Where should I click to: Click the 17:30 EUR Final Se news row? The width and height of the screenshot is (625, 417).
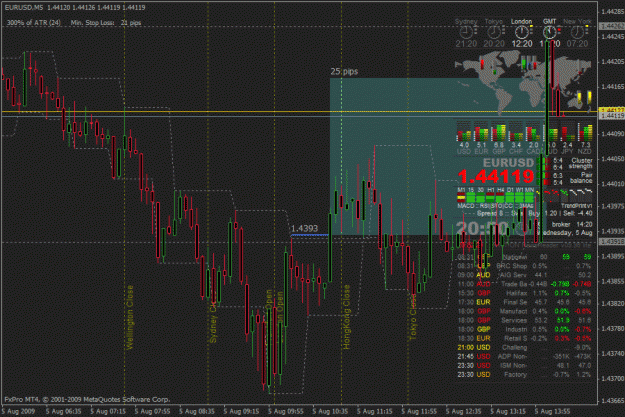[x=525, y=302]
